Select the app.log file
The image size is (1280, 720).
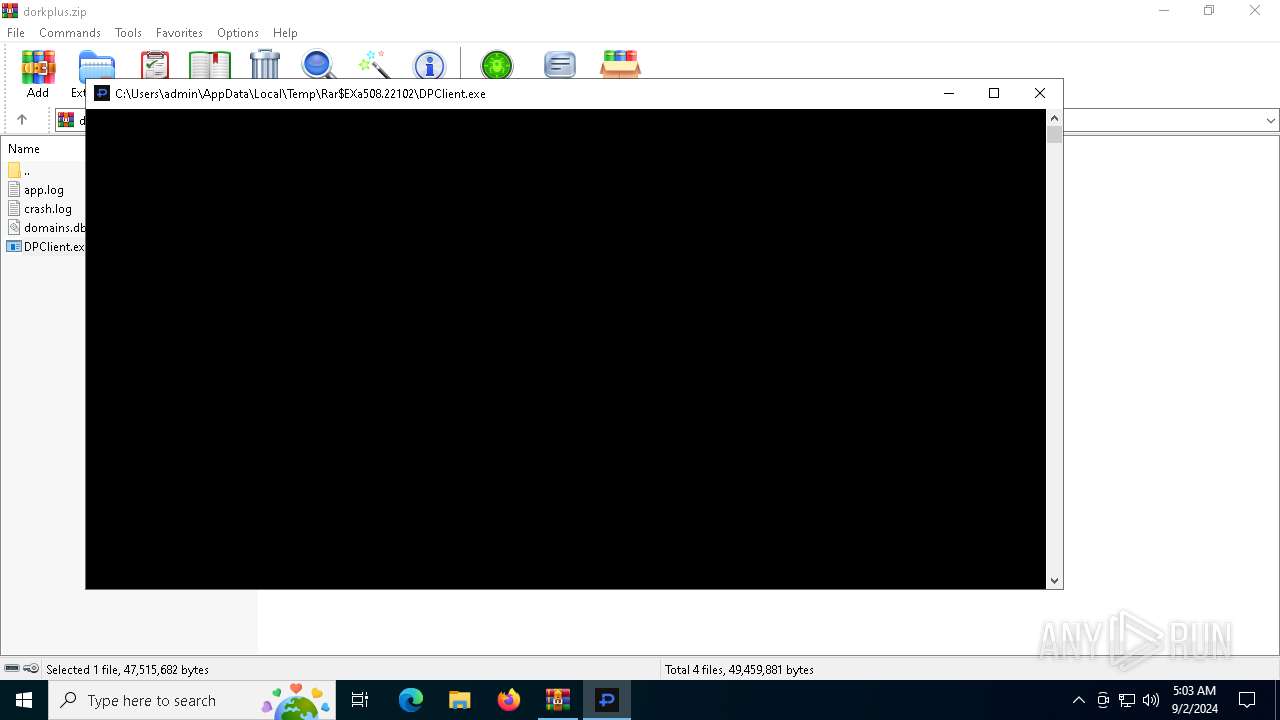point(36,190)
